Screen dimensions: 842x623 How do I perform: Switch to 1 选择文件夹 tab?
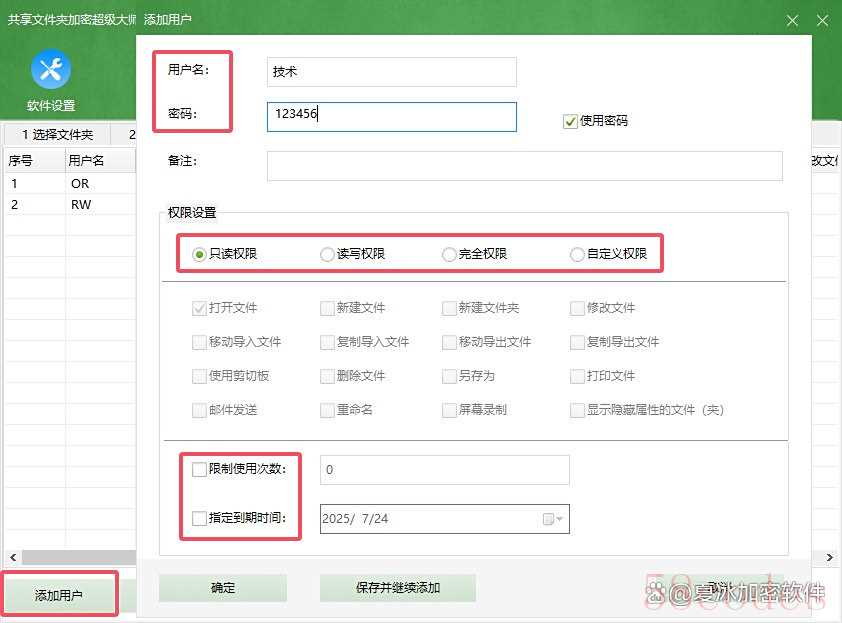pyautogui.click(x=57, y=134)
